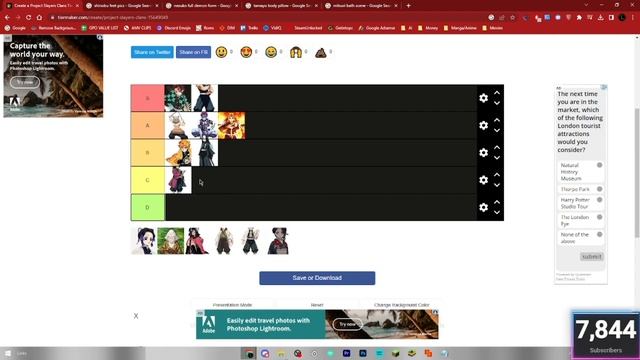
Task: Click the green D tier label
Action: click(x=148, y=207)
